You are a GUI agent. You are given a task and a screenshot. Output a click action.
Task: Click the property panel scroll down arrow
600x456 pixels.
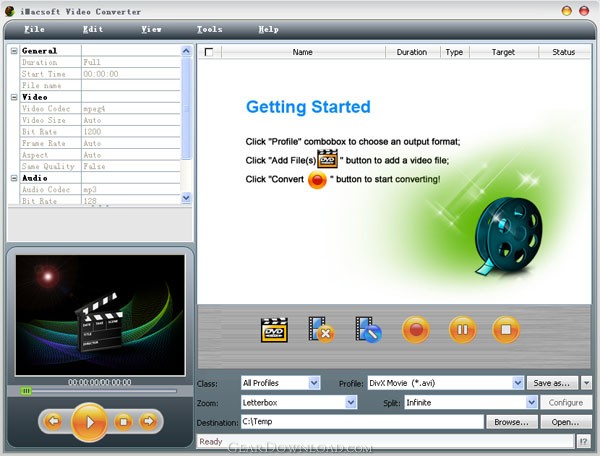[186, 198]
